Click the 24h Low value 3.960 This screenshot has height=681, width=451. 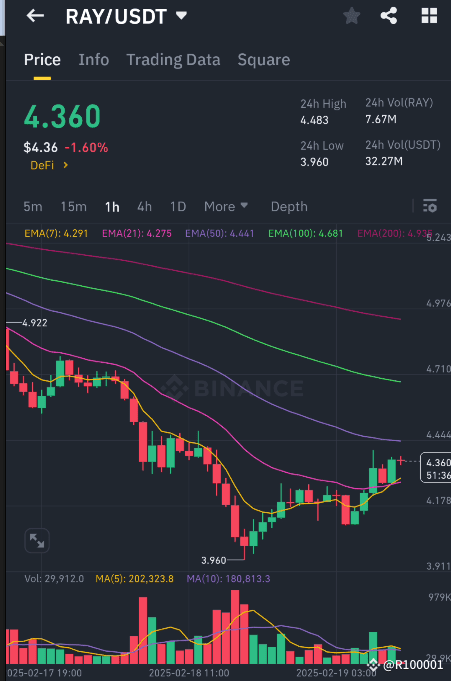314,162
